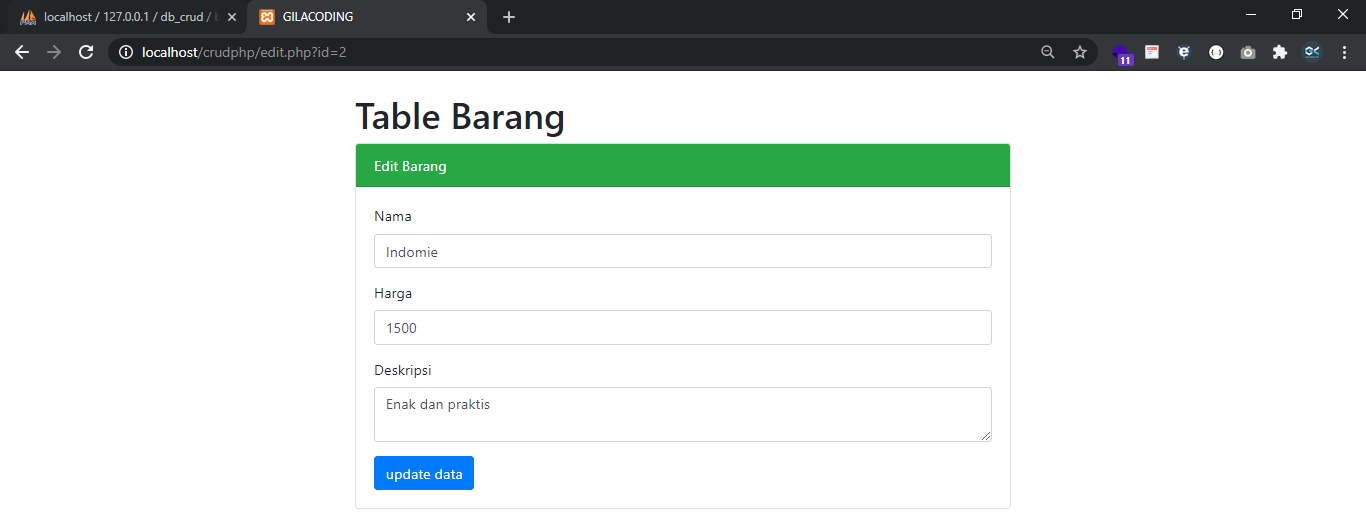Click the camera screenshot extension icon
This screenshot has width=1366, height=517.
click(1248, 53)
